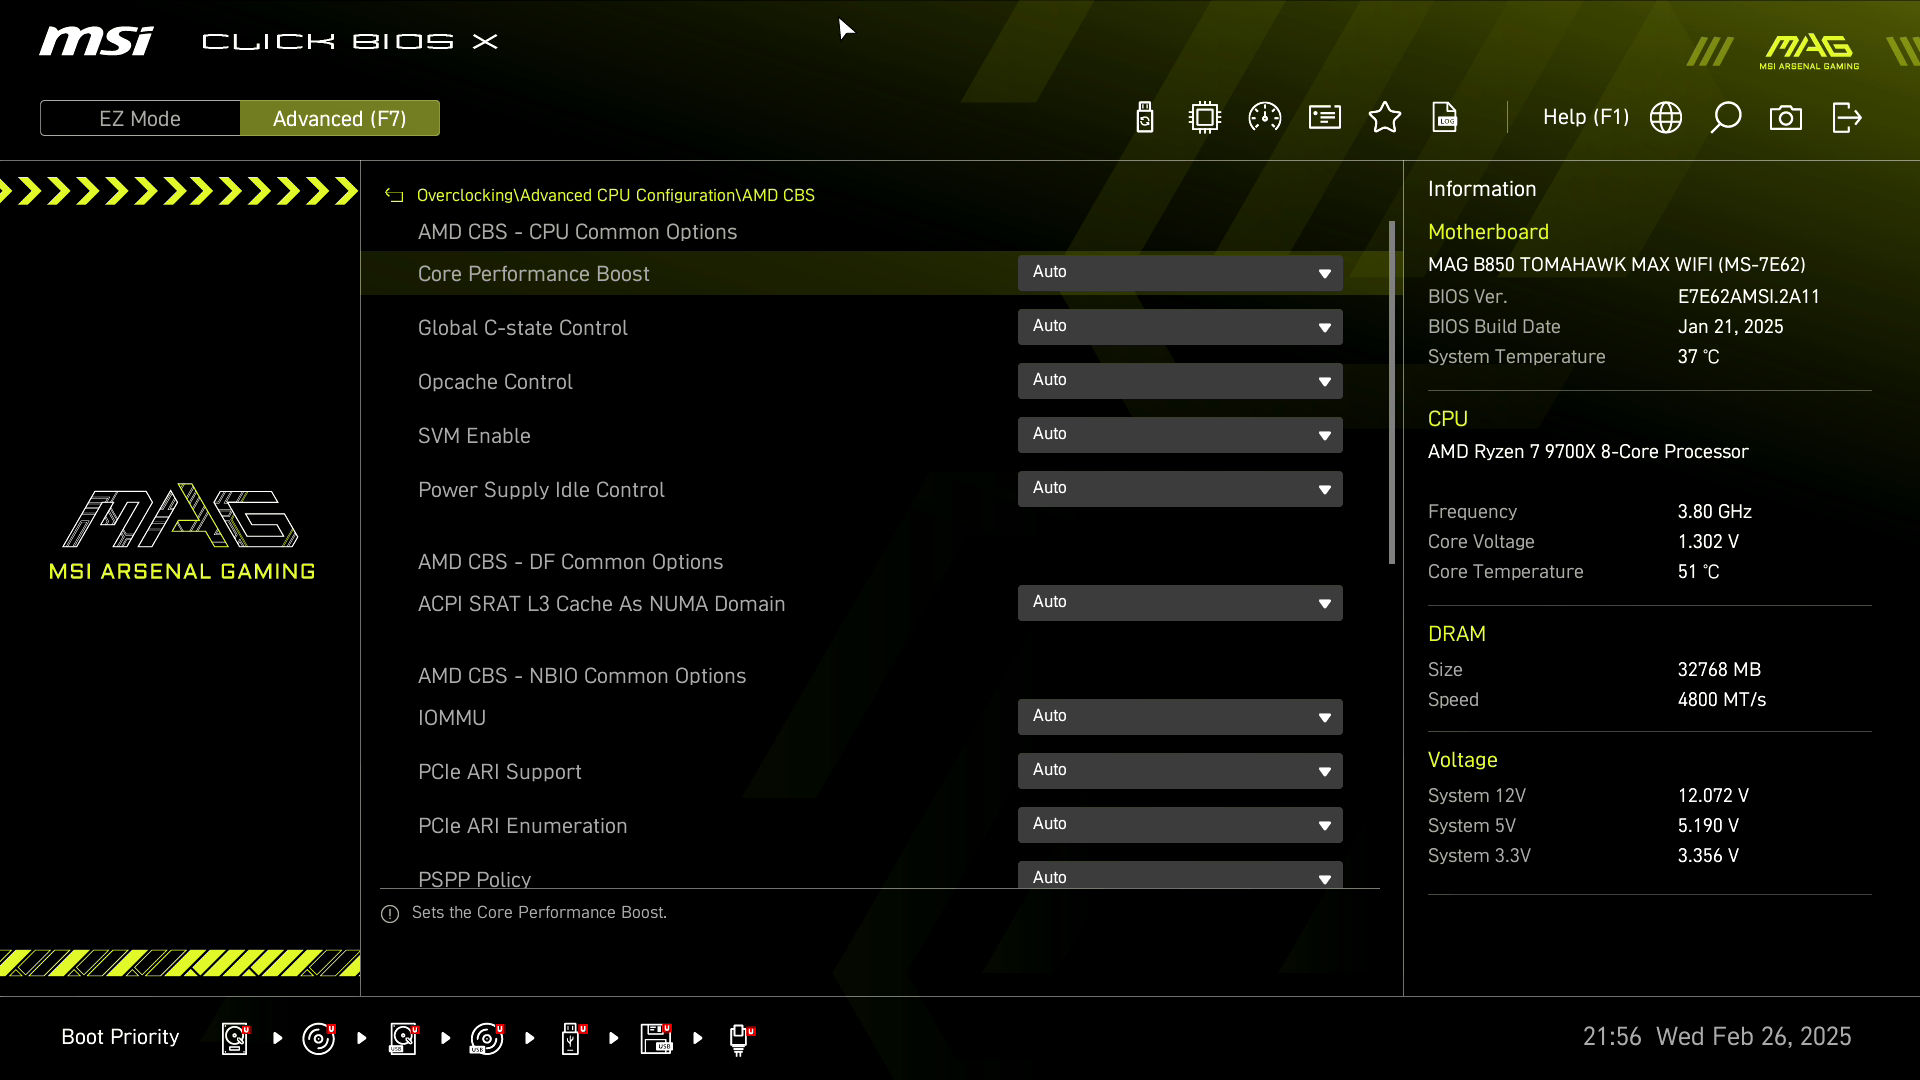
Task: Click the Exit door icon in toolbar
Action: click(1845, 117)
